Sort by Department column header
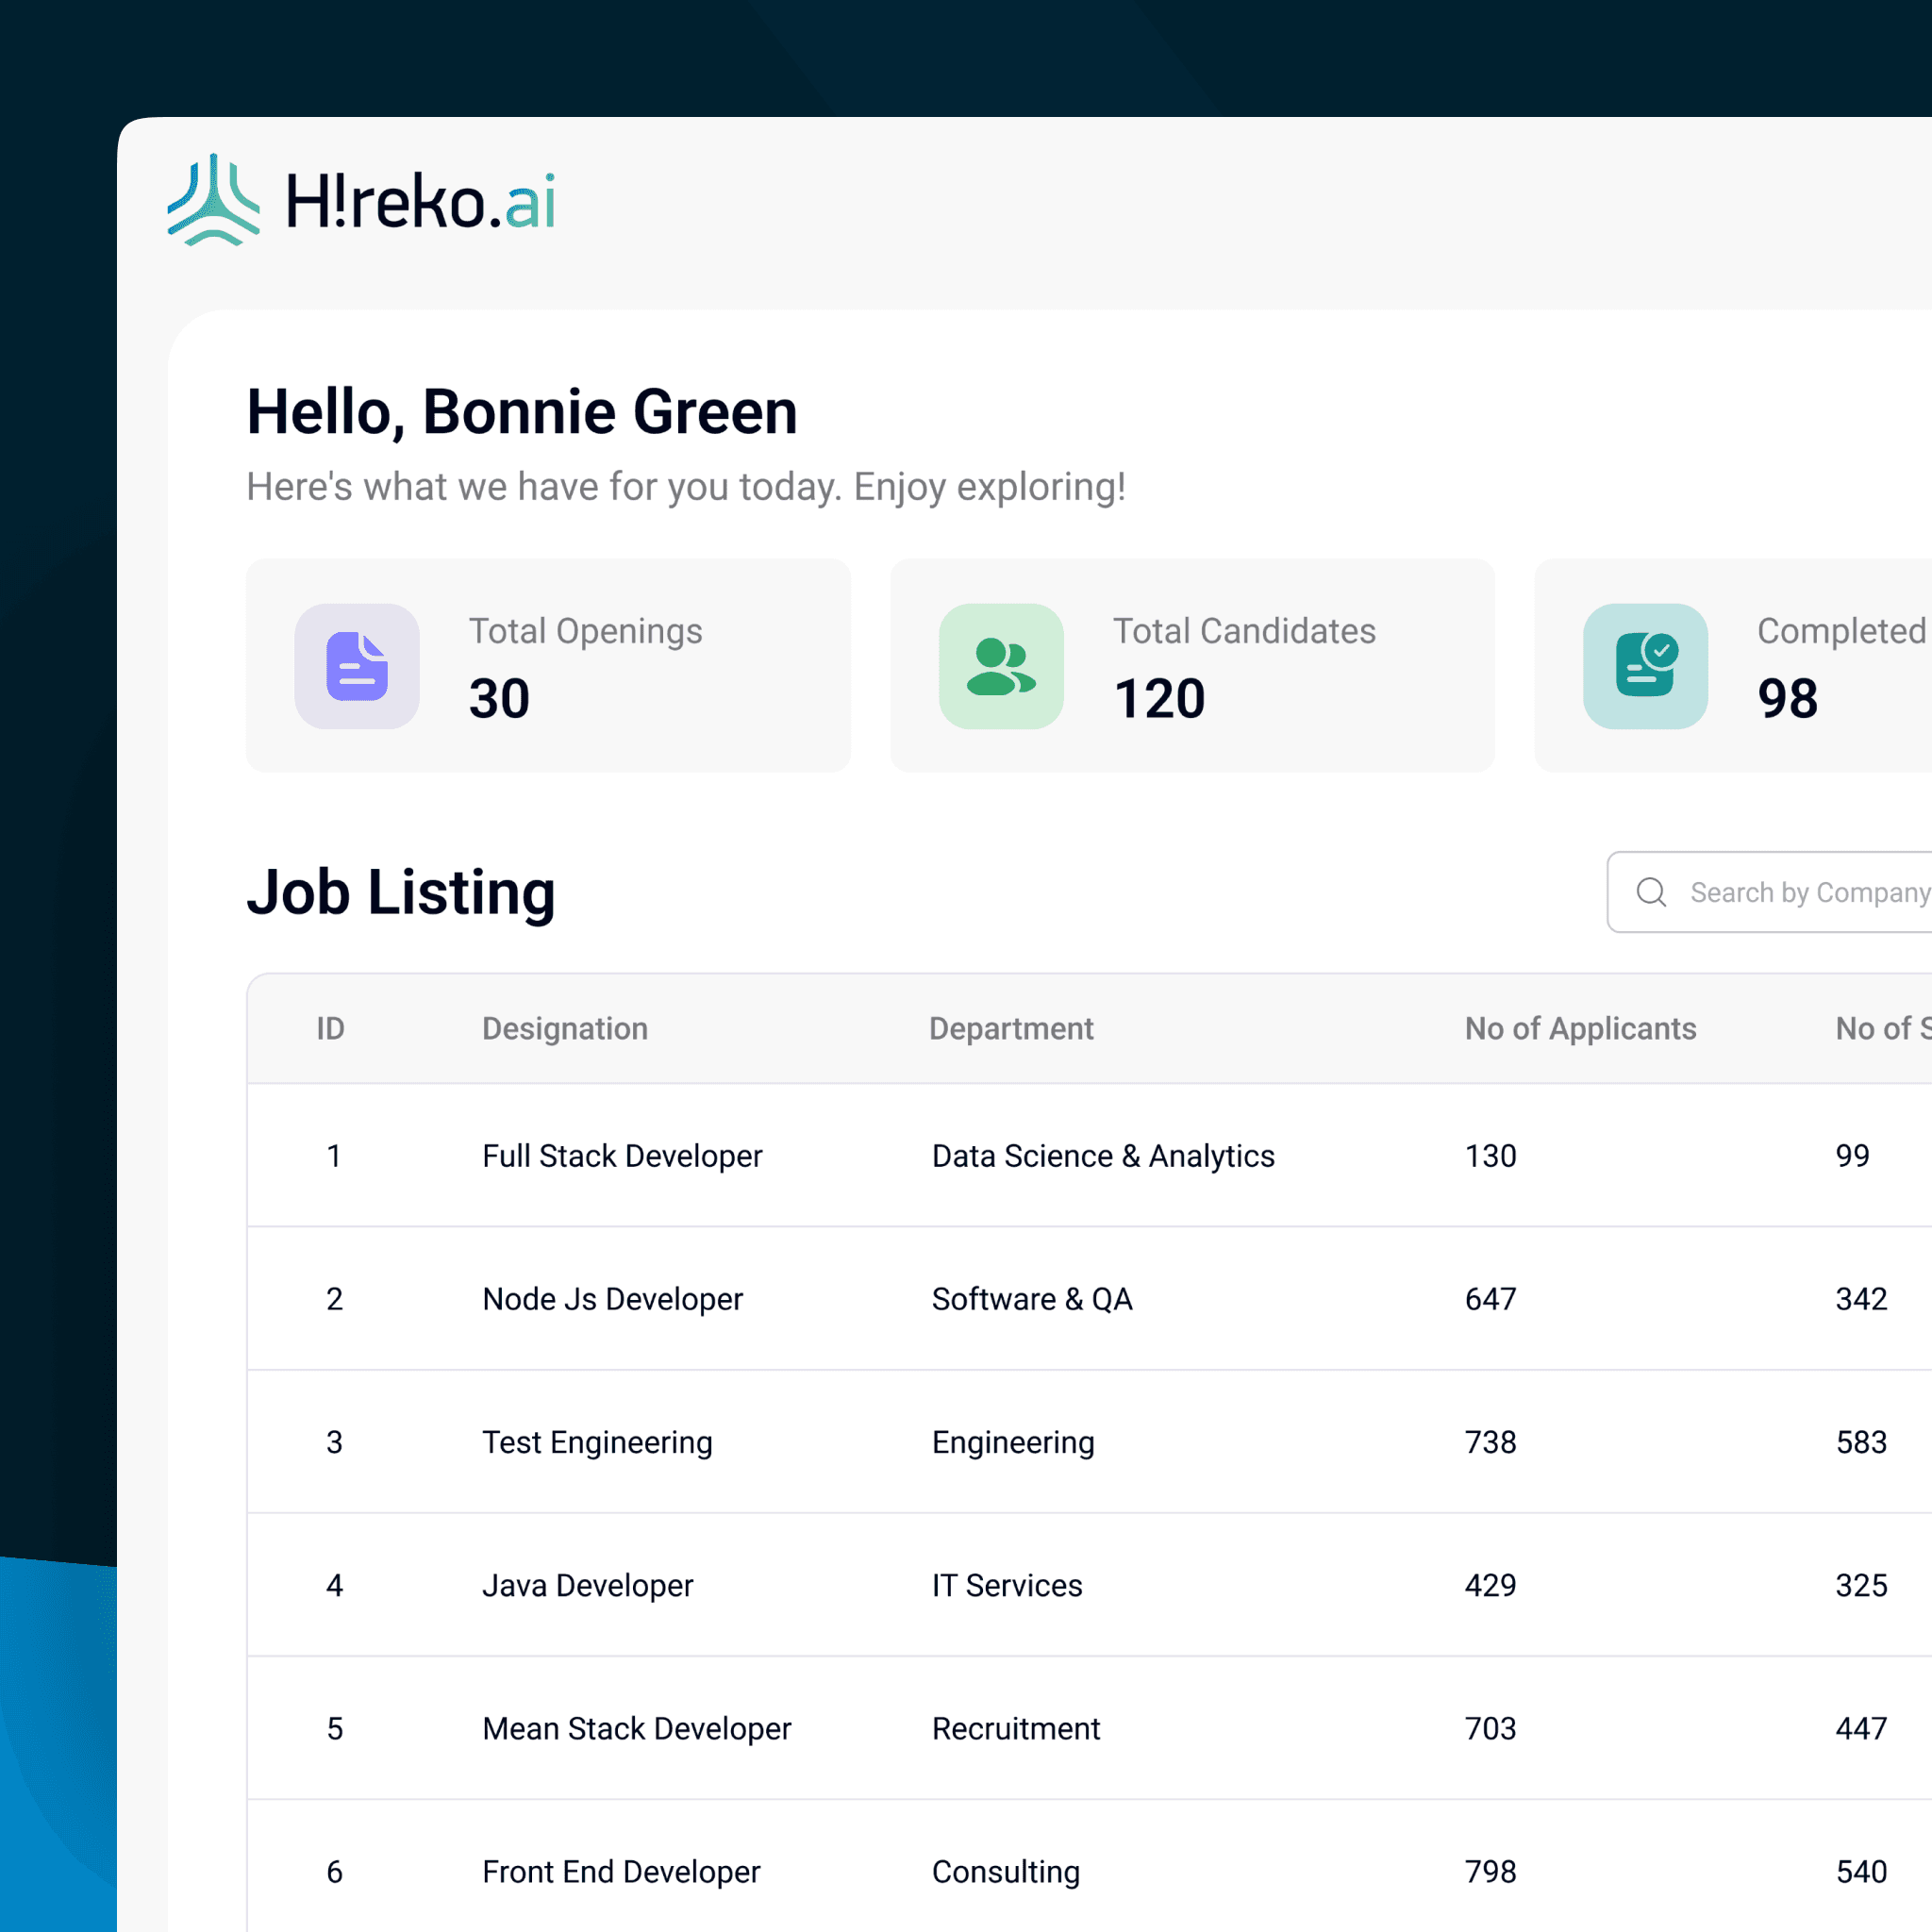The height and width of the screenshot is (1932, 1932). tap(1011, 1029)
